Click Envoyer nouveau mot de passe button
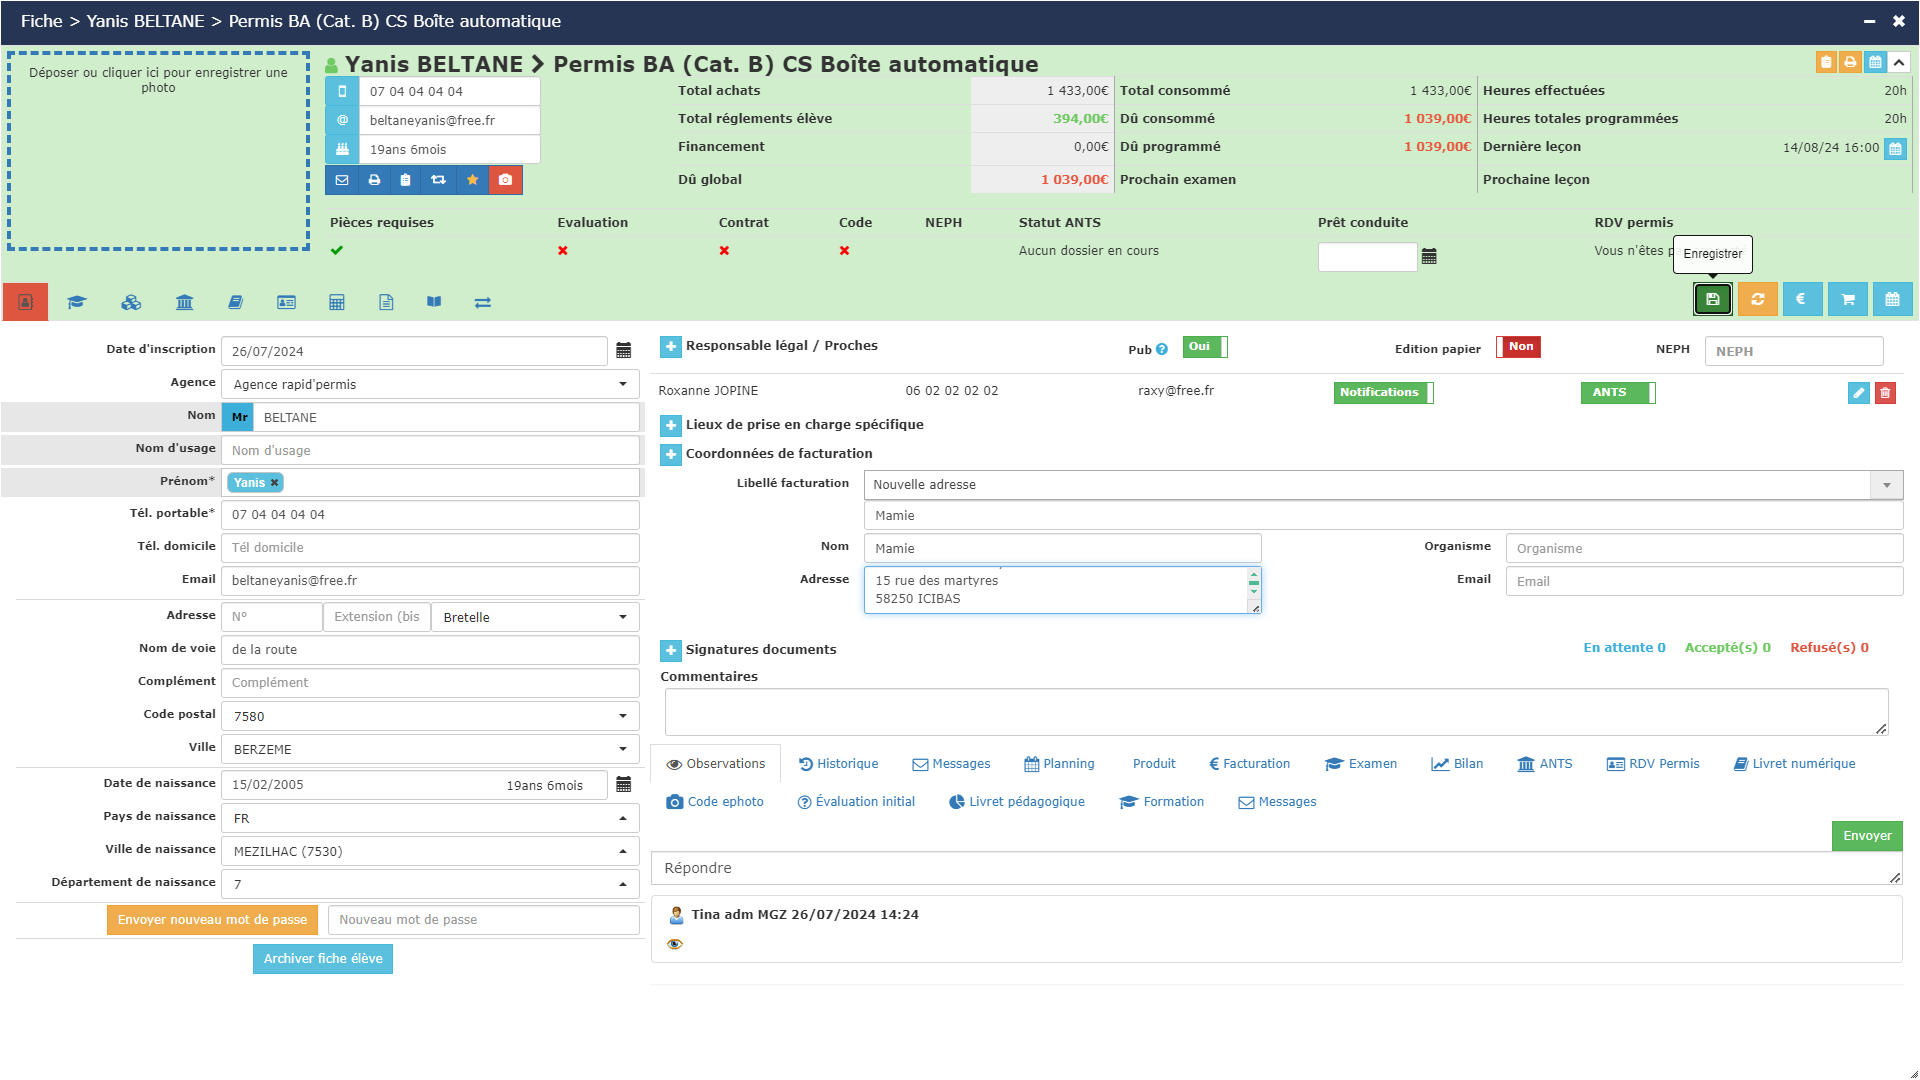The image size is (1920, 1080). click(212, 920)
